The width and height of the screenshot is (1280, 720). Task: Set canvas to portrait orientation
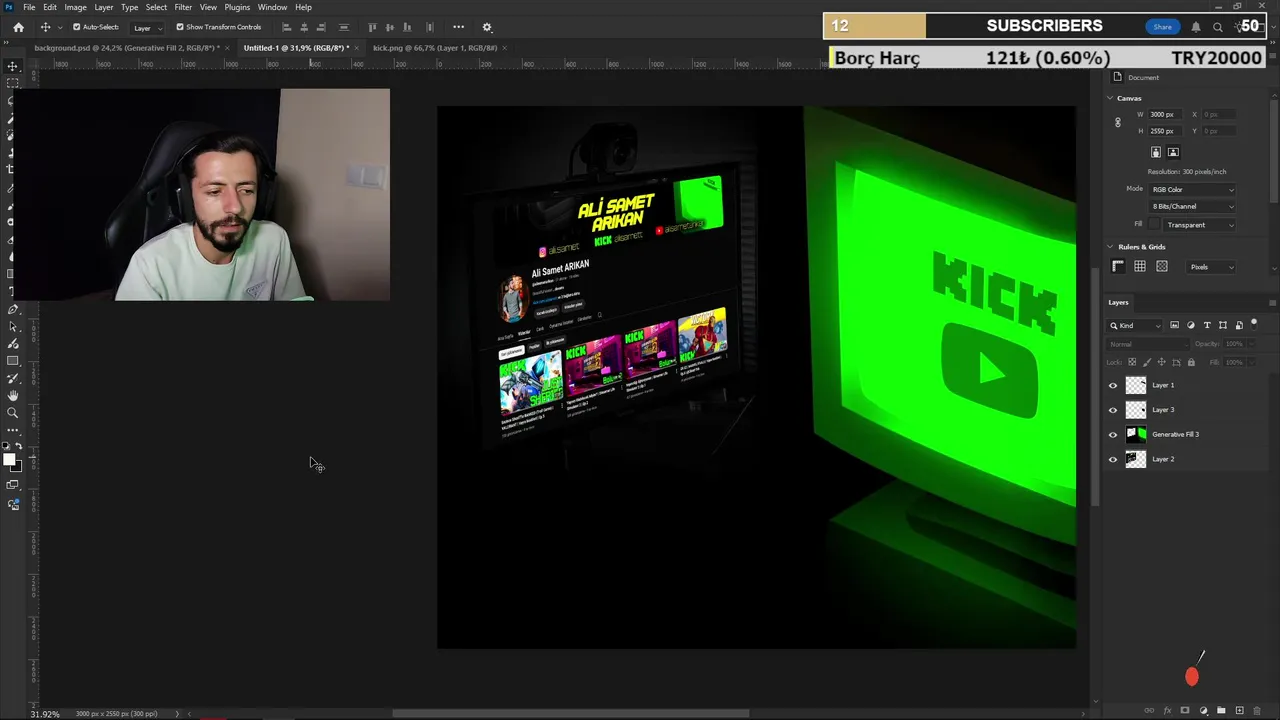[x=1156, y=152]
